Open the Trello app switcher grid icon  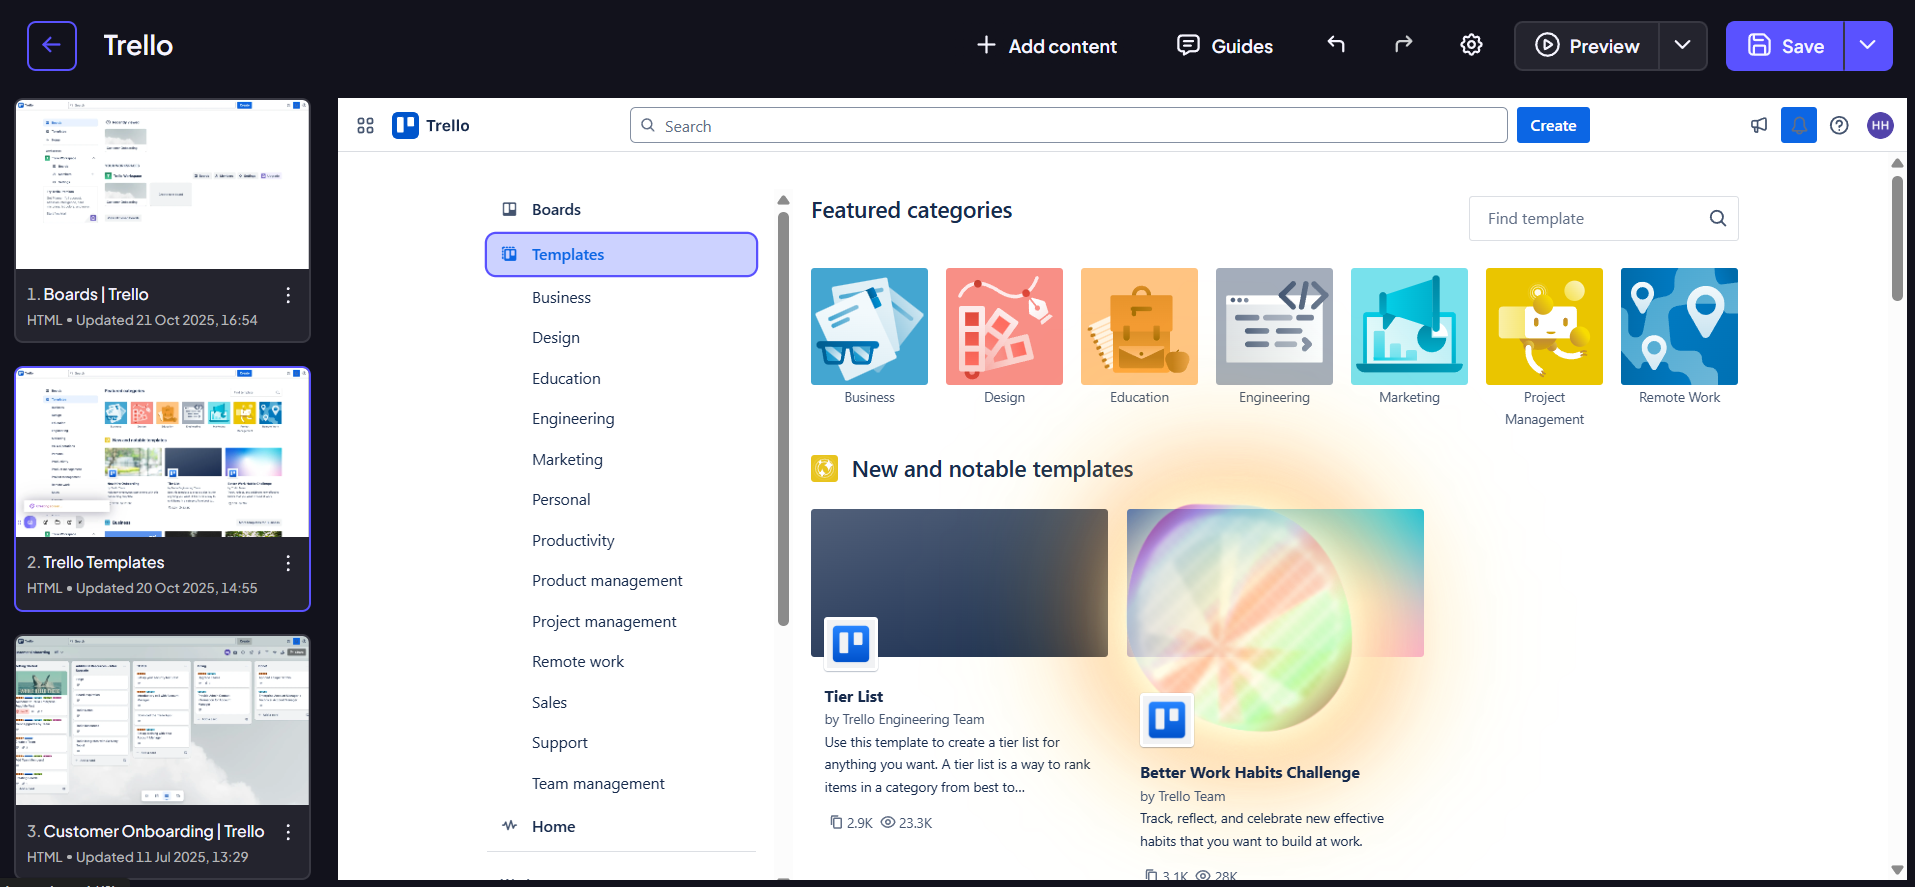[366, 126]
